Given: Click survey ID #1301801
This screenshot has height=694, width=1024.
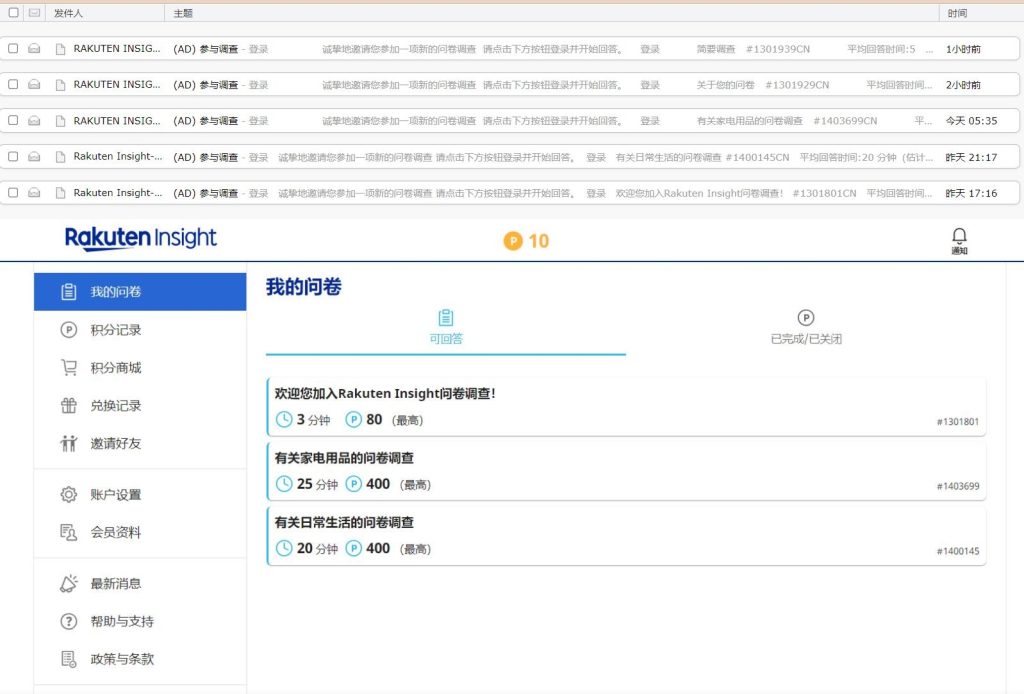Looking at the screenshot, I should pos(957,422).
